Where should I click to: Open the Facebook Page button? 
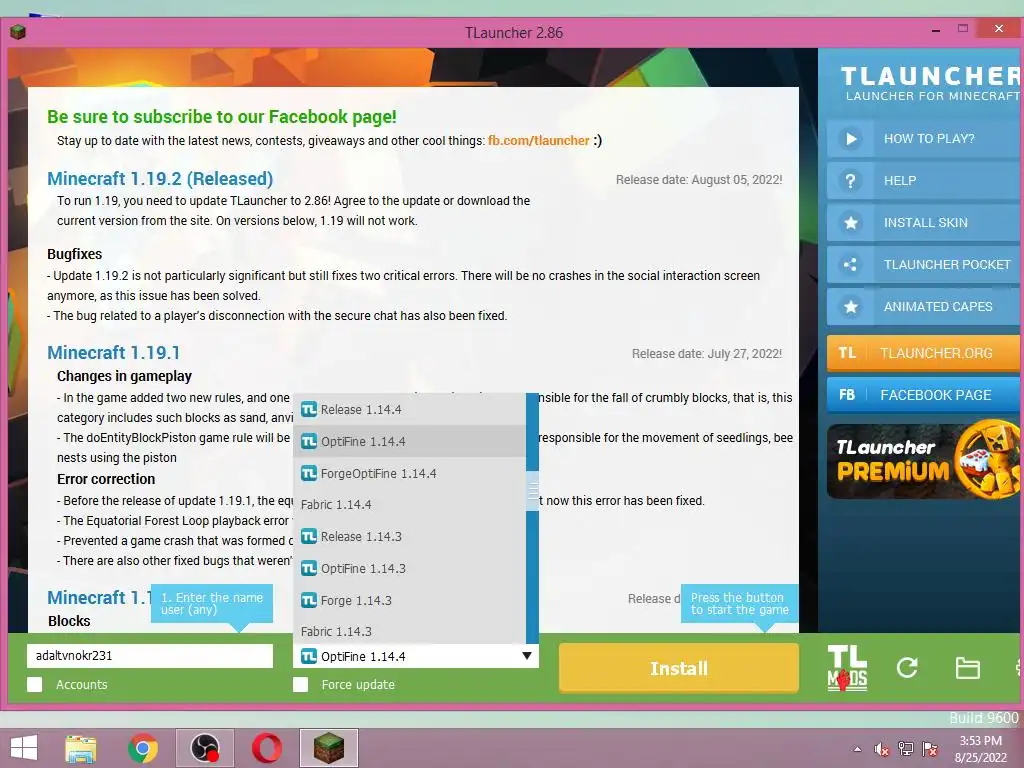point(924,395)
